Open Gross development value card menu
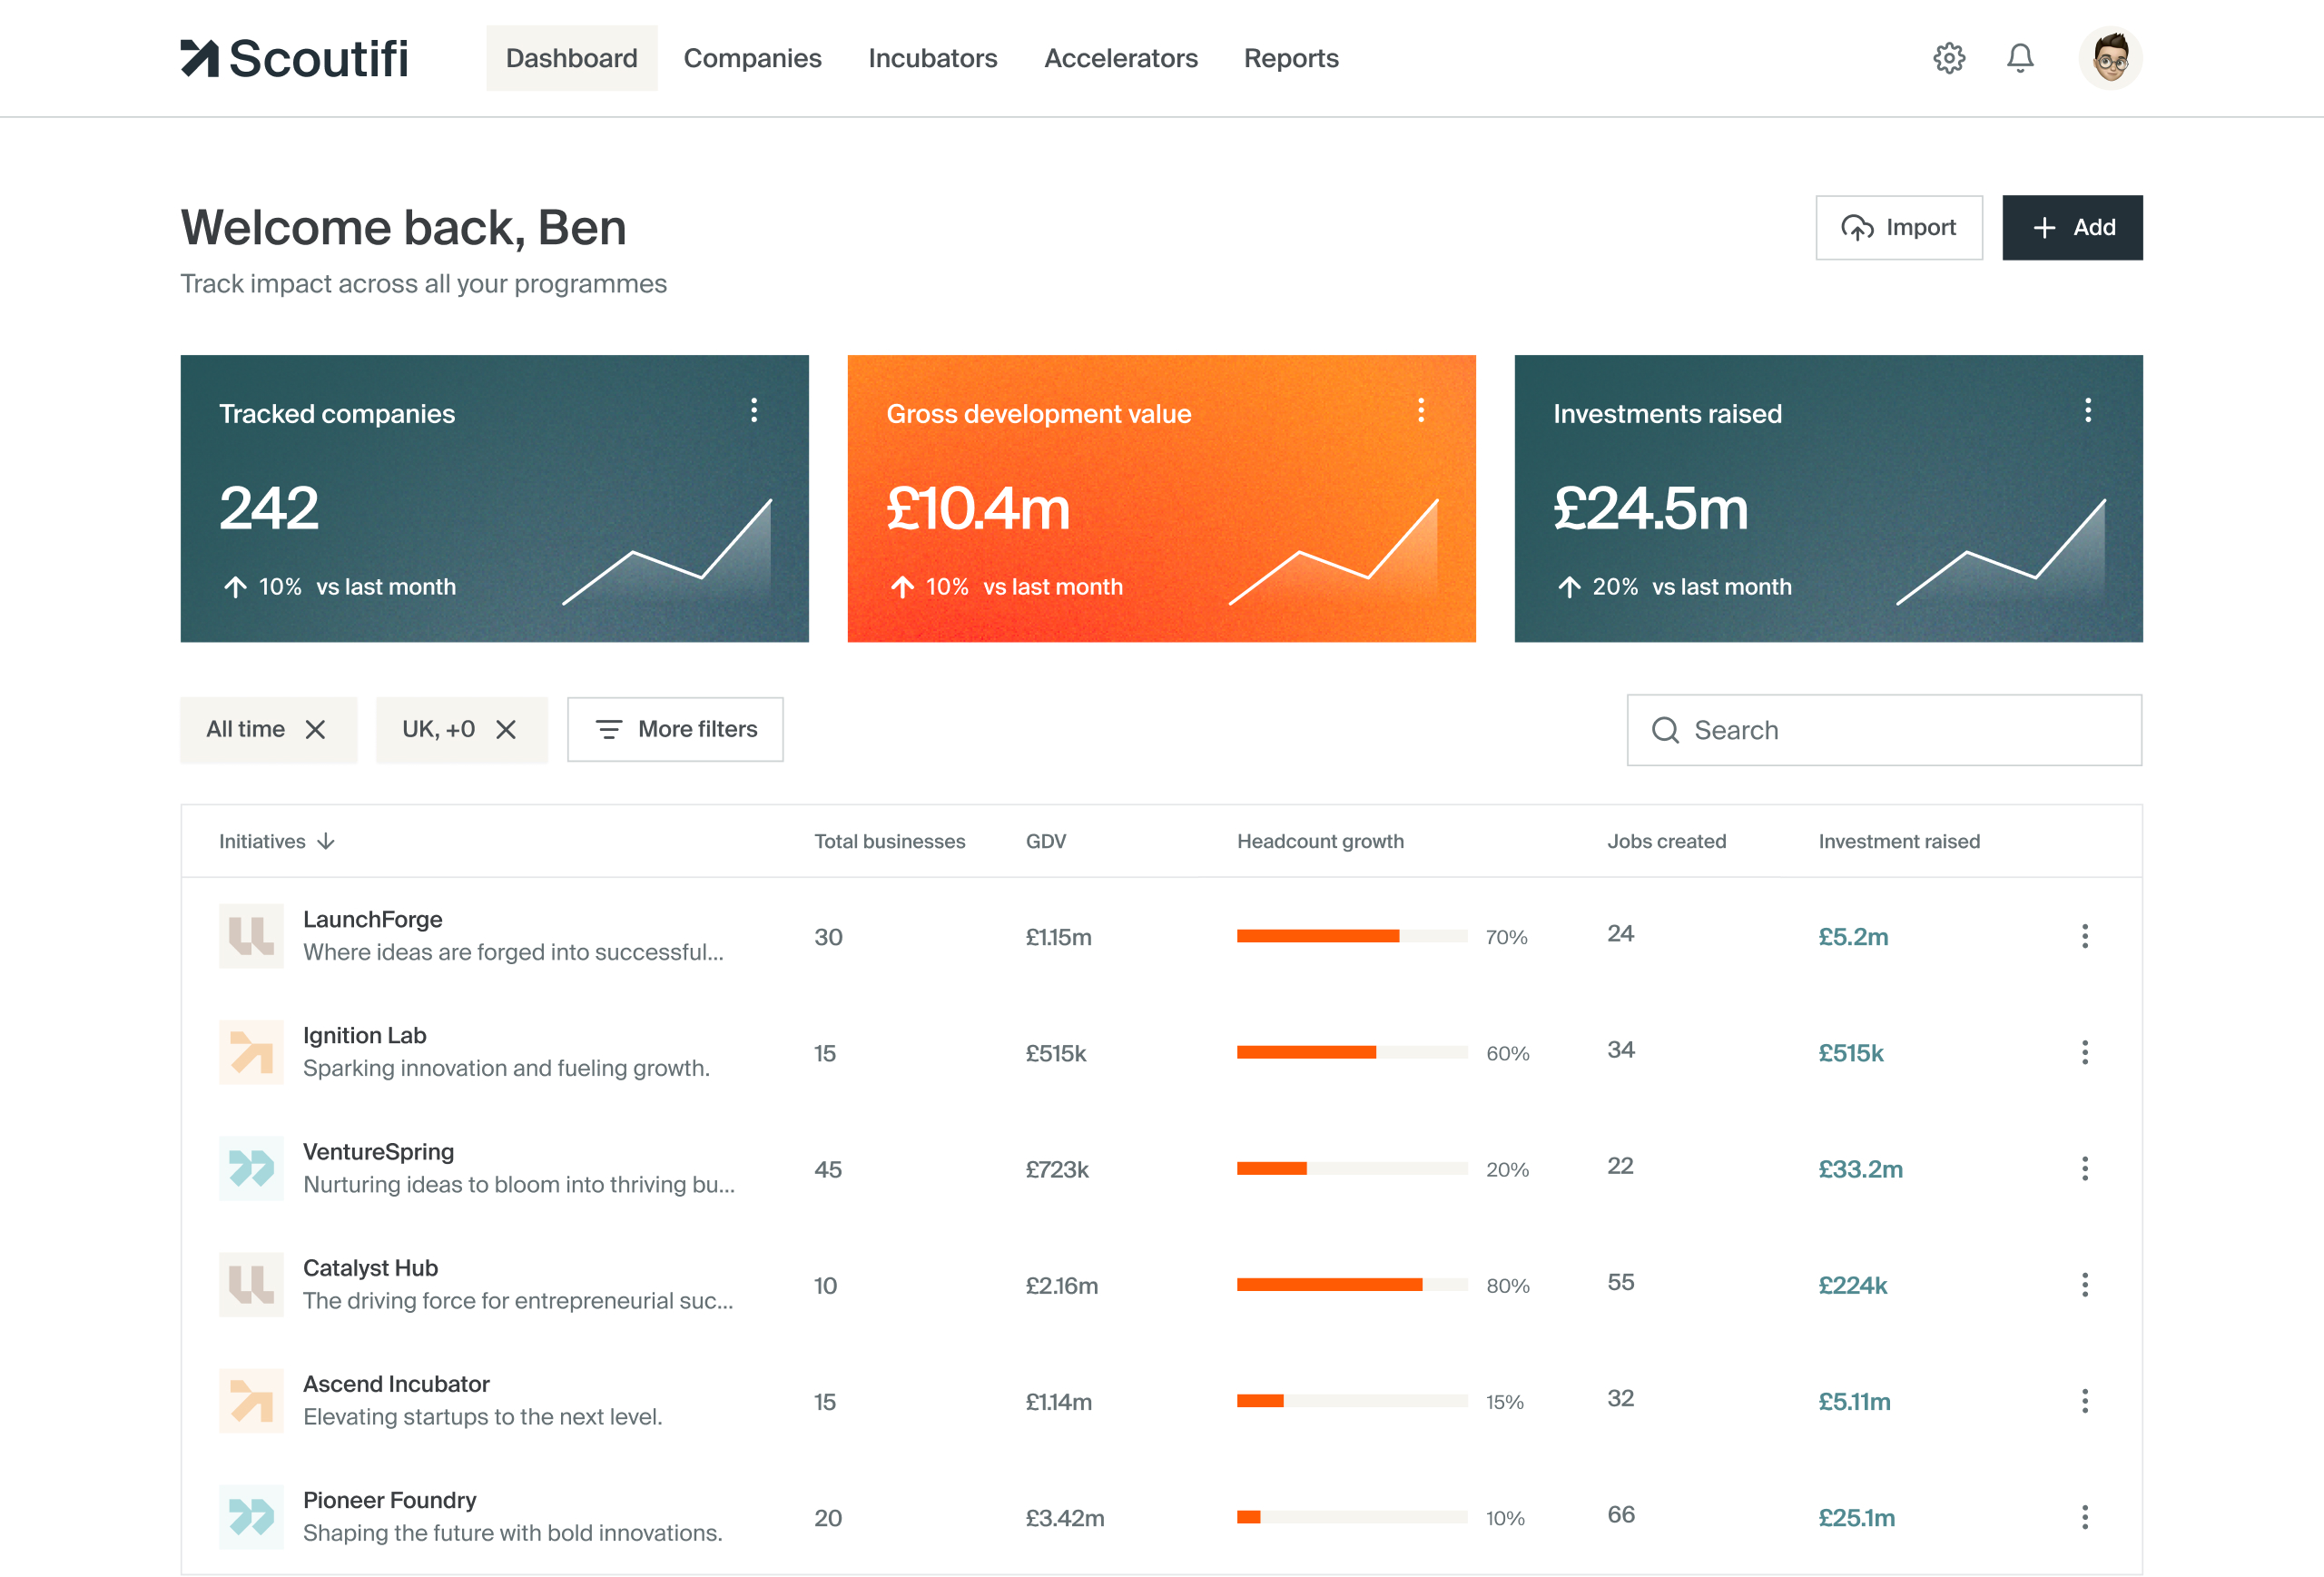2324x1577 pixels. click(x=1420, y=410)
